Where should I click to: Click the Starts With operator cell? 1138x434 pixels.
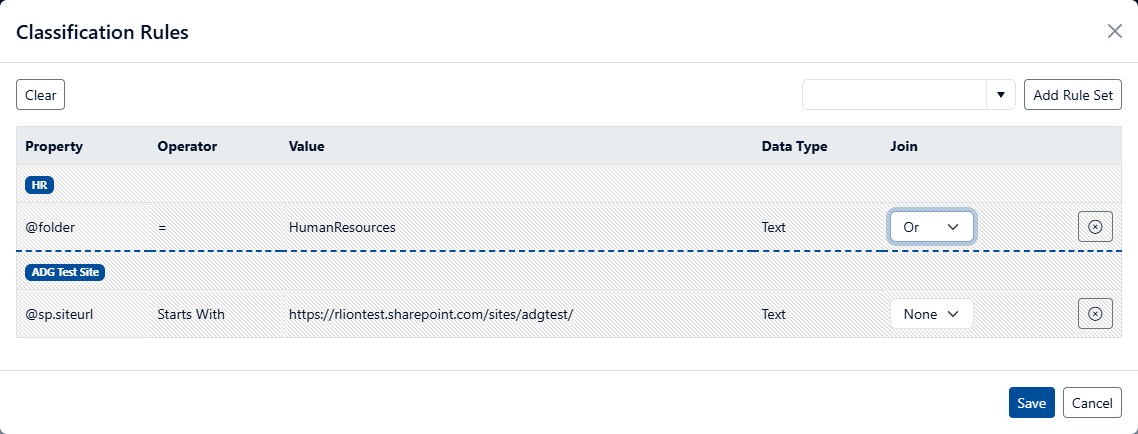pyautogui.click(x=191, y=314)
